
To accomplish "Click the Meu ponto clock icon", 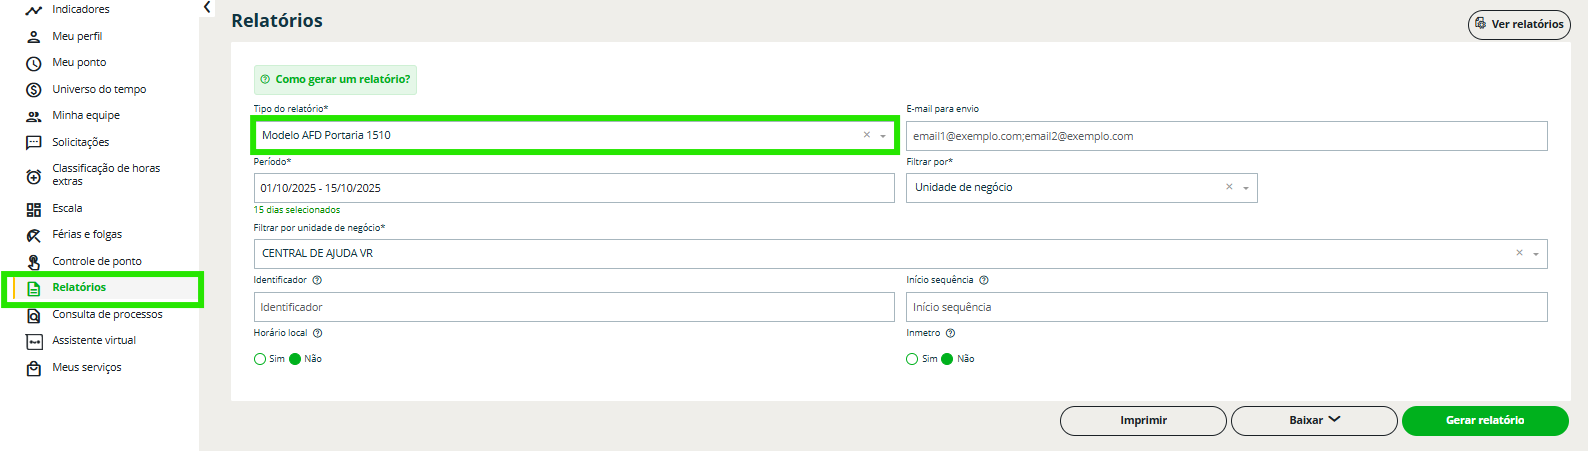I will click(33, 63).
